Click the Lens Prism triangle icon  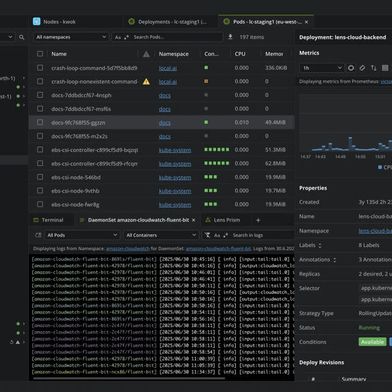pyautogui.click(x=208, y=220)
